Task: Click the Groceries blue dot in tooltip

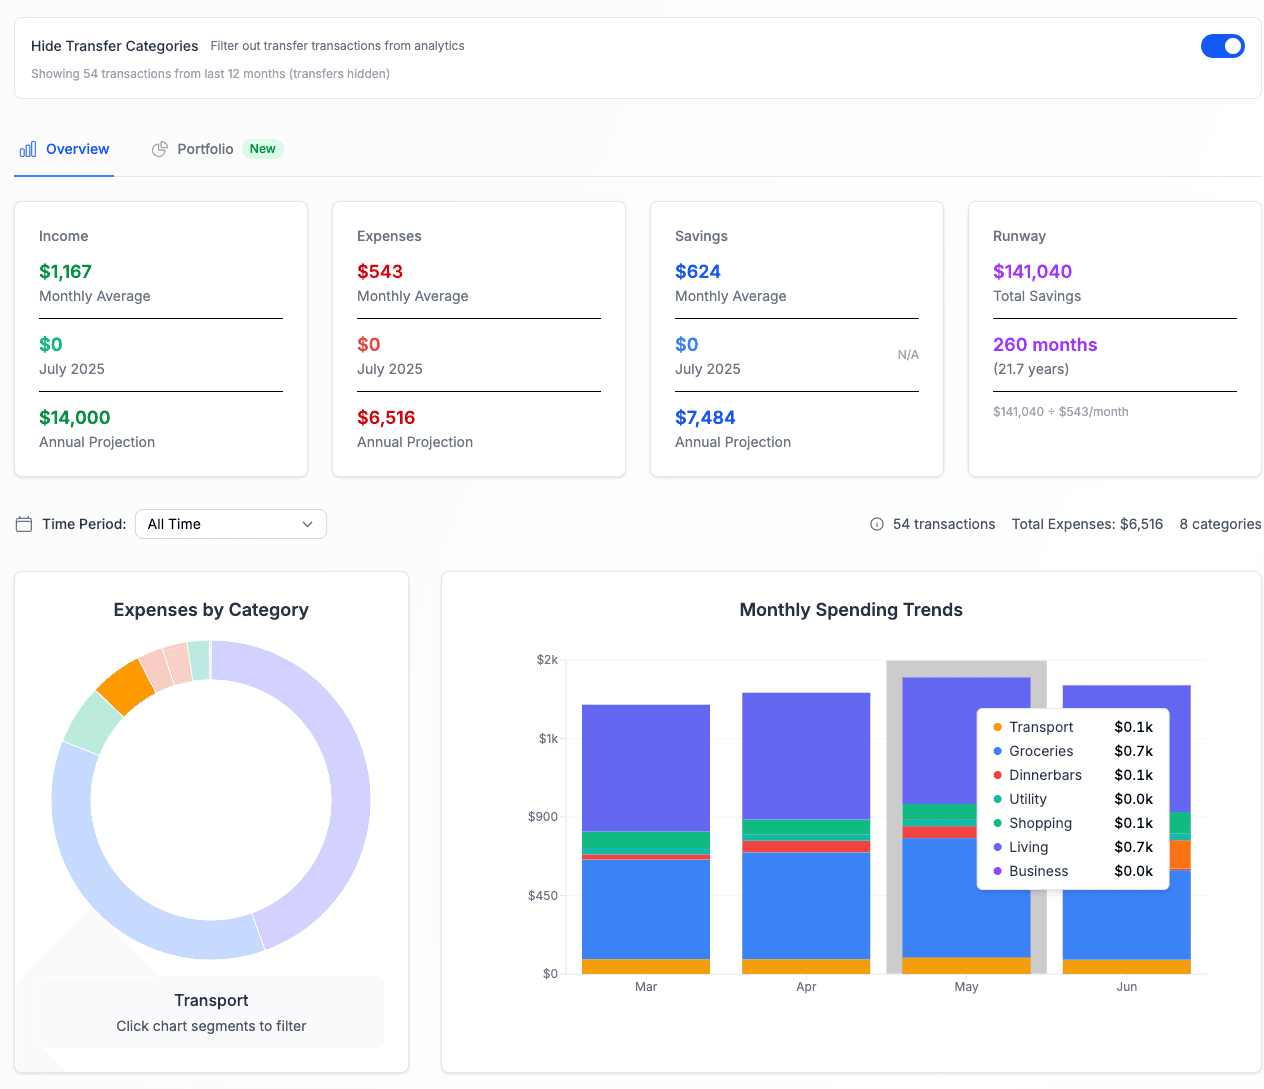Action: (998, 751)
